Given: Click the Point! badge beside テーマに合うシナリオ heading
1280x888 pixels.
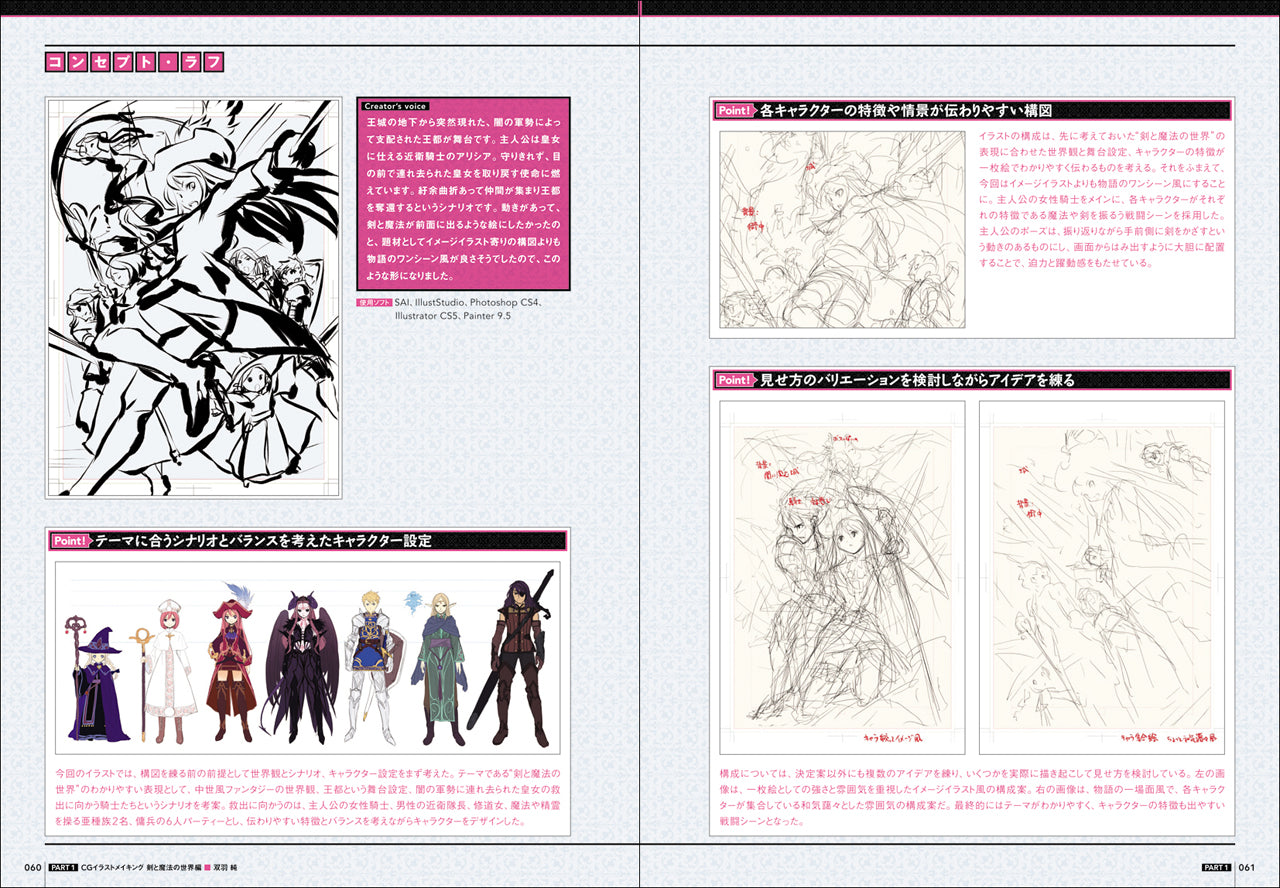Looking at the screenshot, I should tap(71, 541).
